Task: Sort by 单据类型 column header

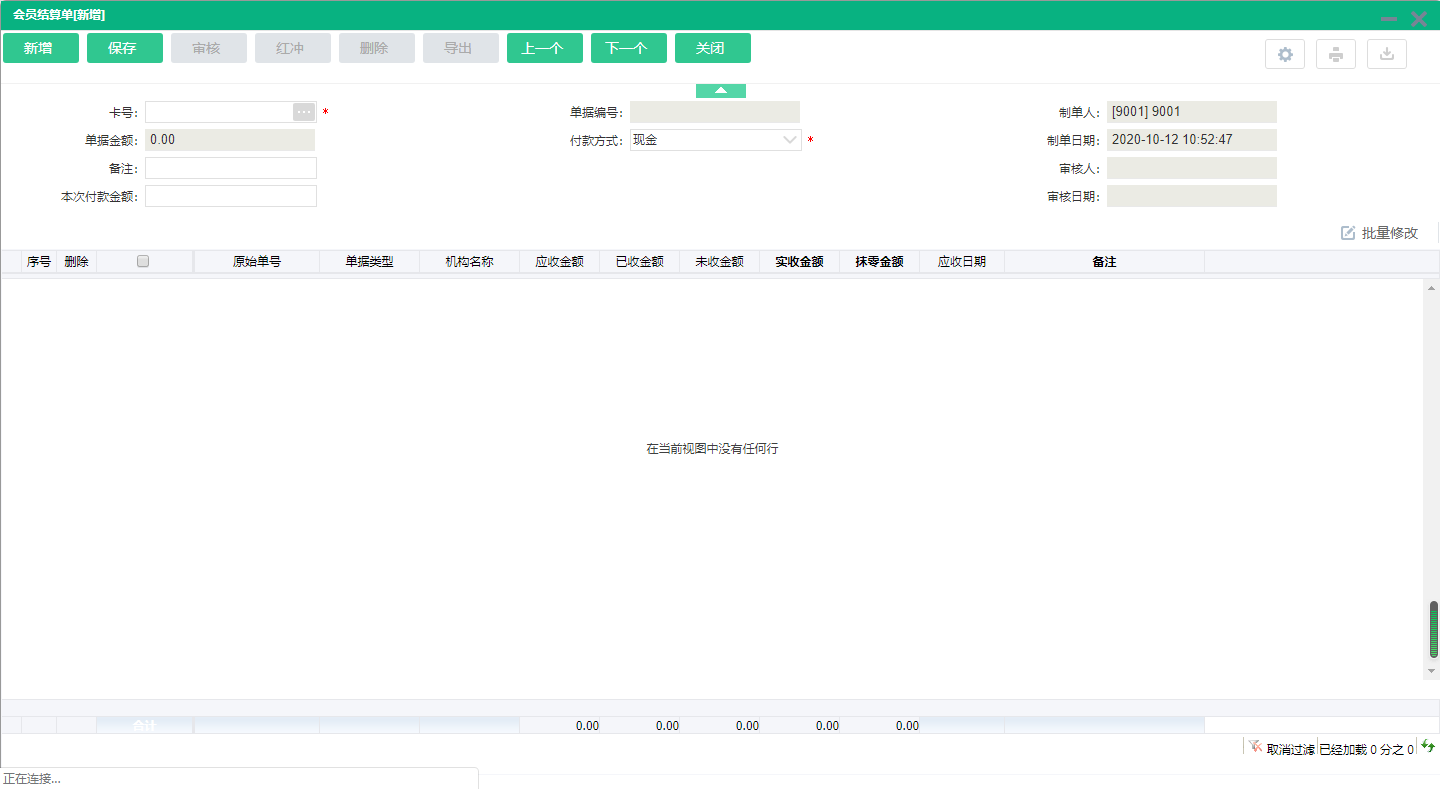Action: click(370, 262)
